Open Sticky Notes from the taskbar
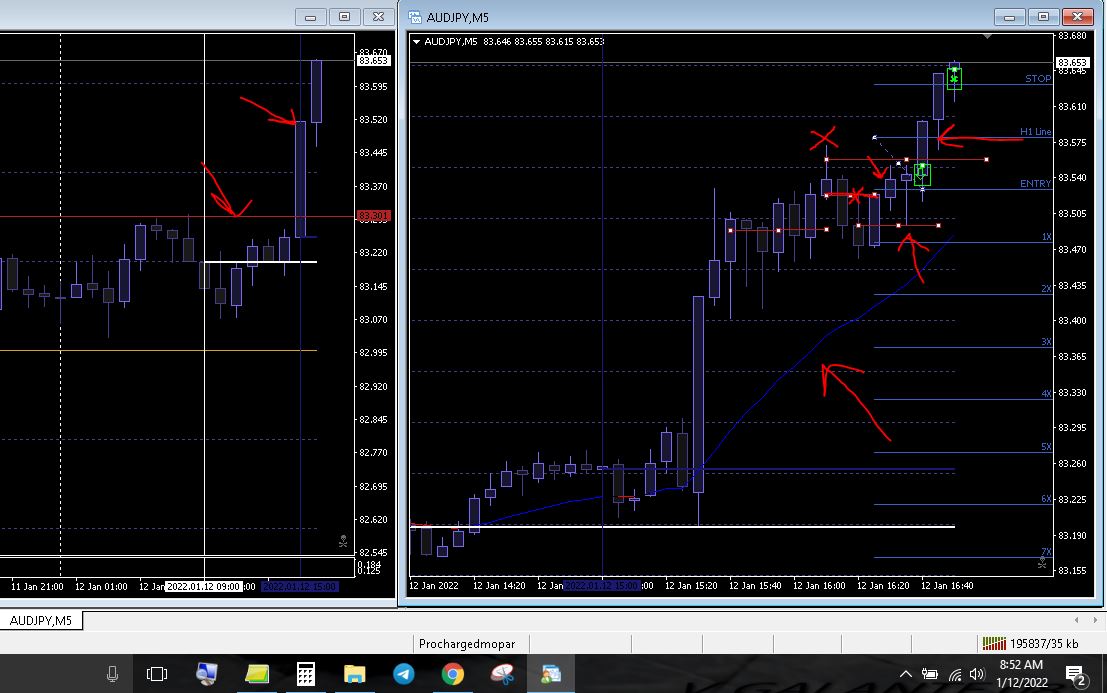 (x=257, y=675)
